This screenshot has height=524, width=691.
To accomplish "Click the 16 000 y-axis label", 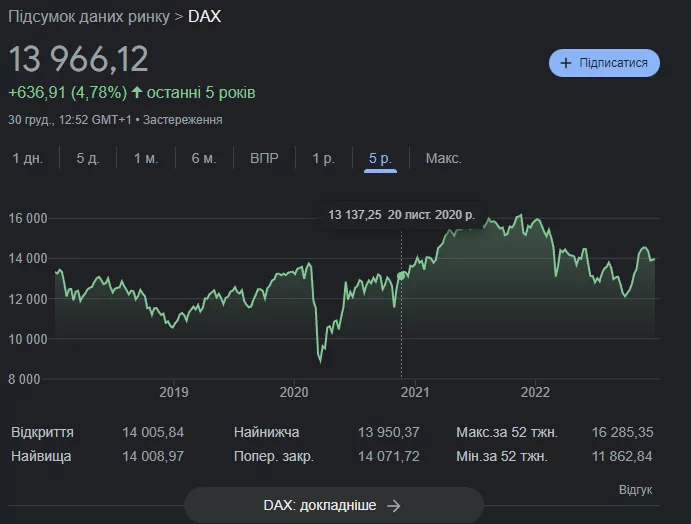I will 28,219.
